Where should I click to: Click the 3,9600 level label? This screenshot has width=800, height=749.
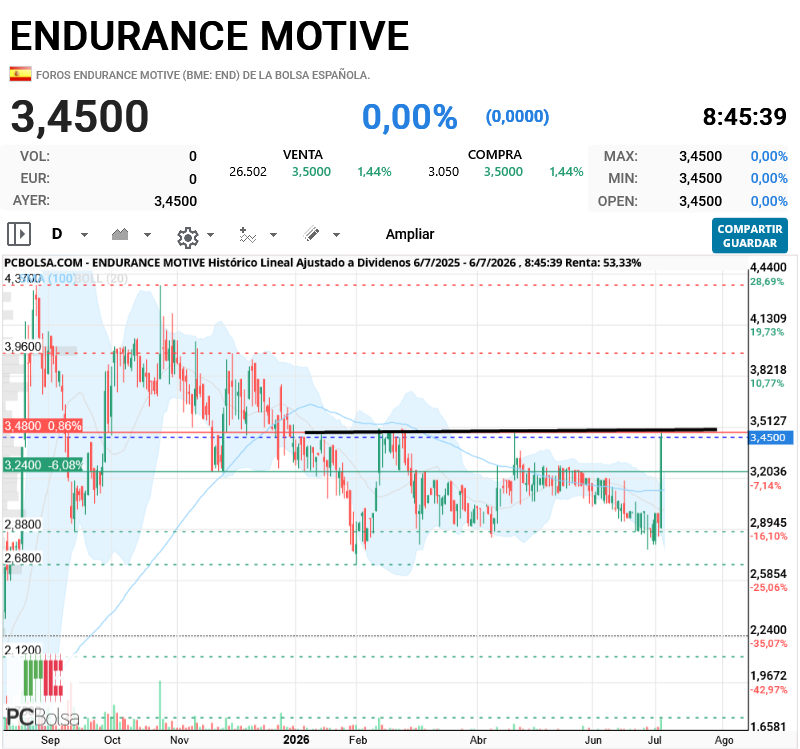click(x=22, y=346)
